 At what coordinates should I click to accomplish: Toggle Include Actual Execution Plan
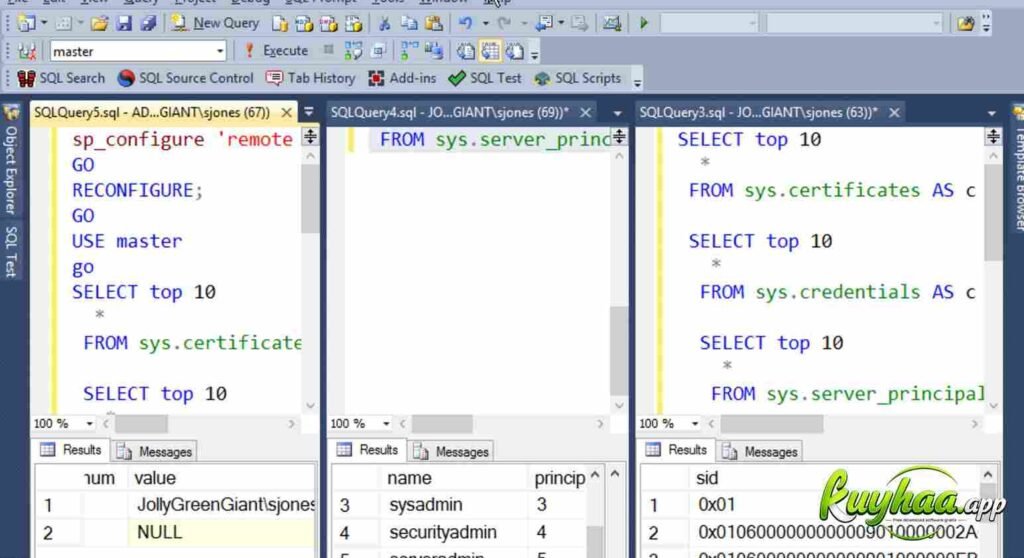[x=409, y=51]
